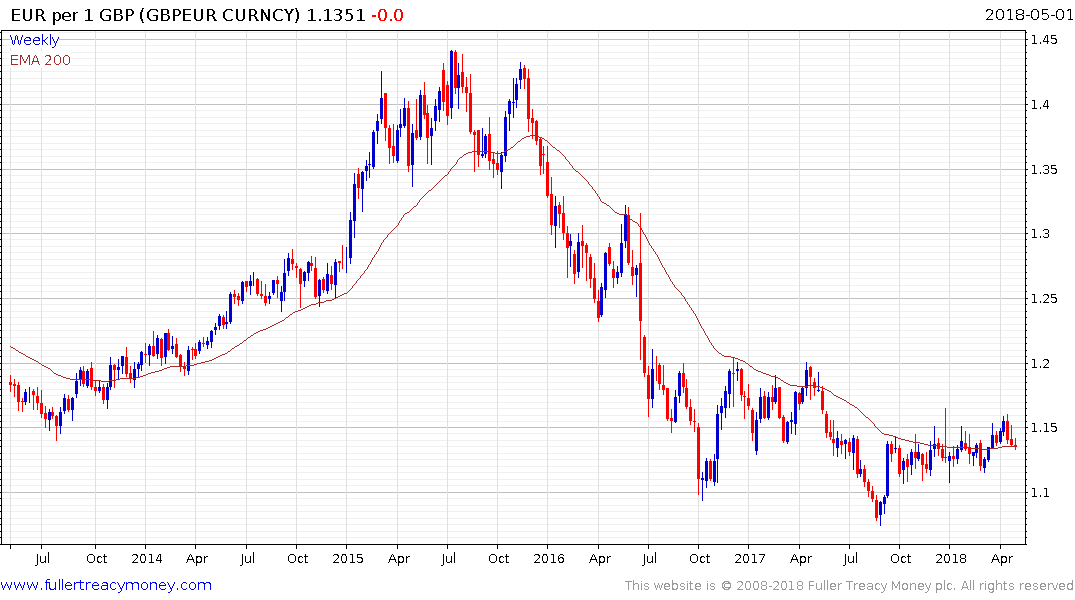Click the red change value '-0.0'
The width and height of the screenshot is (1075, 600).
[387, 15]
